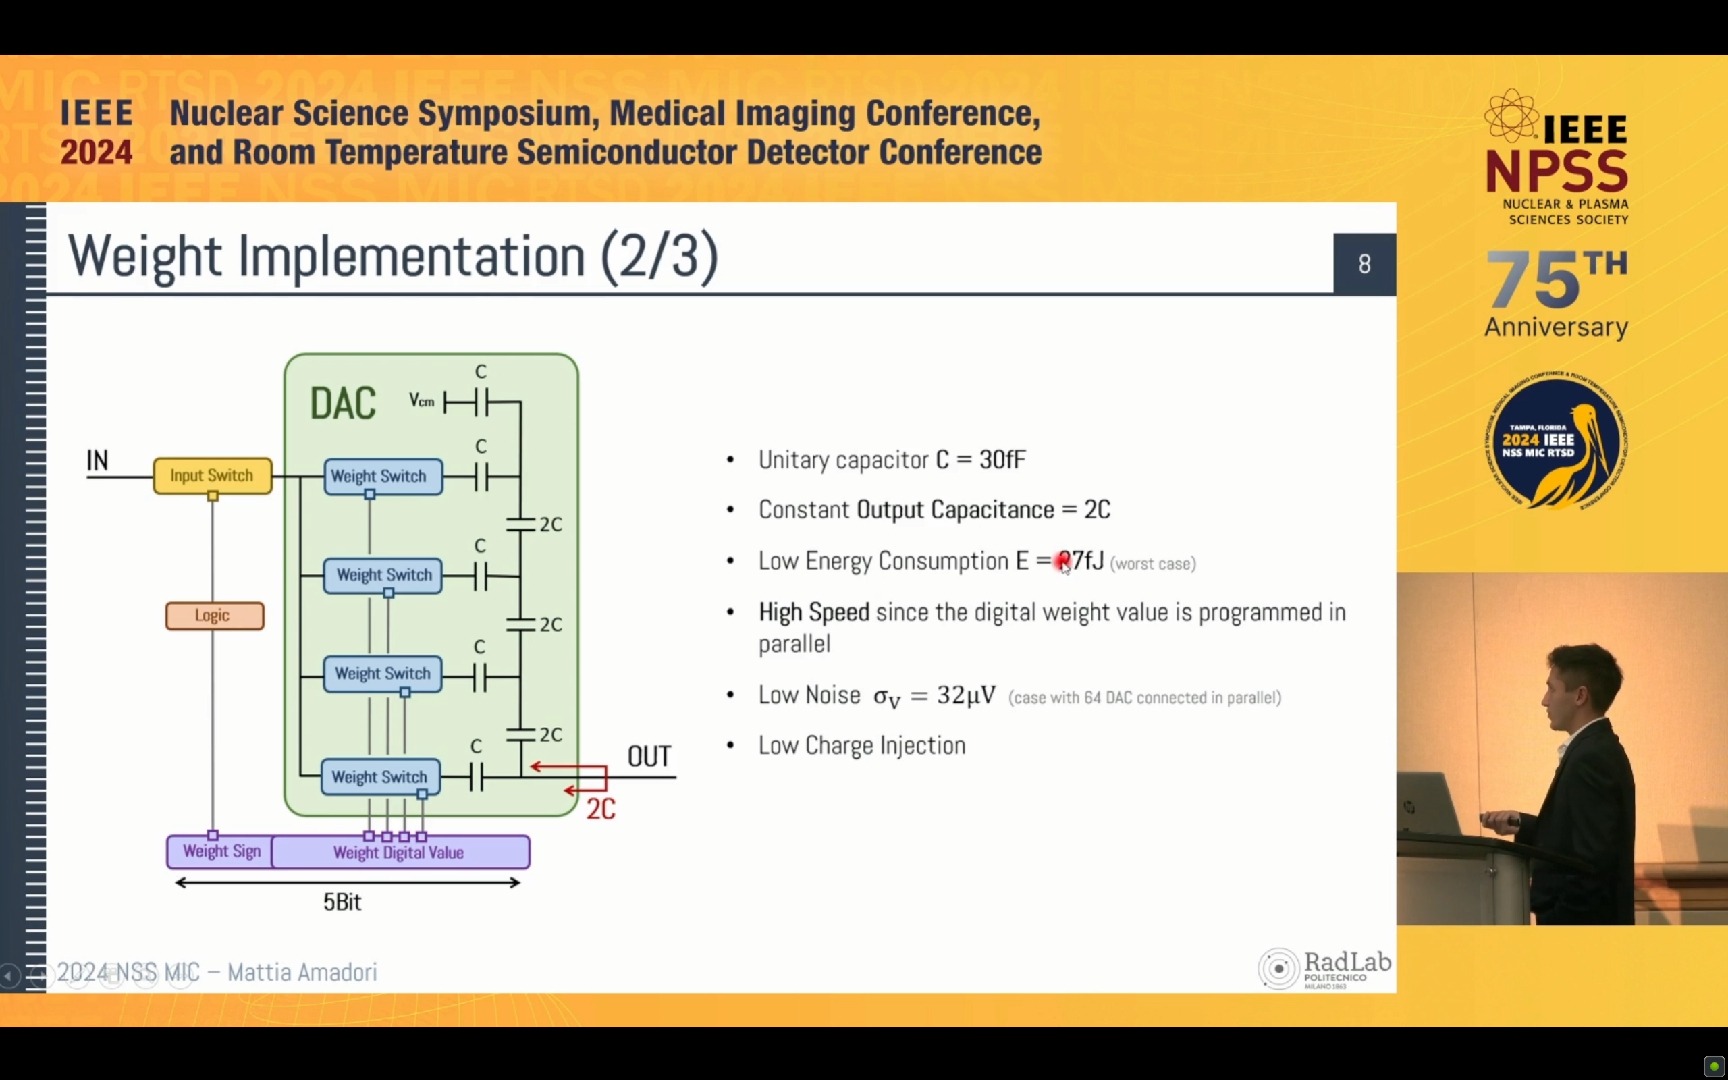Click the green status indicator icon
This screenshot has height=1080, width=1728.
coord(1714,1066)
